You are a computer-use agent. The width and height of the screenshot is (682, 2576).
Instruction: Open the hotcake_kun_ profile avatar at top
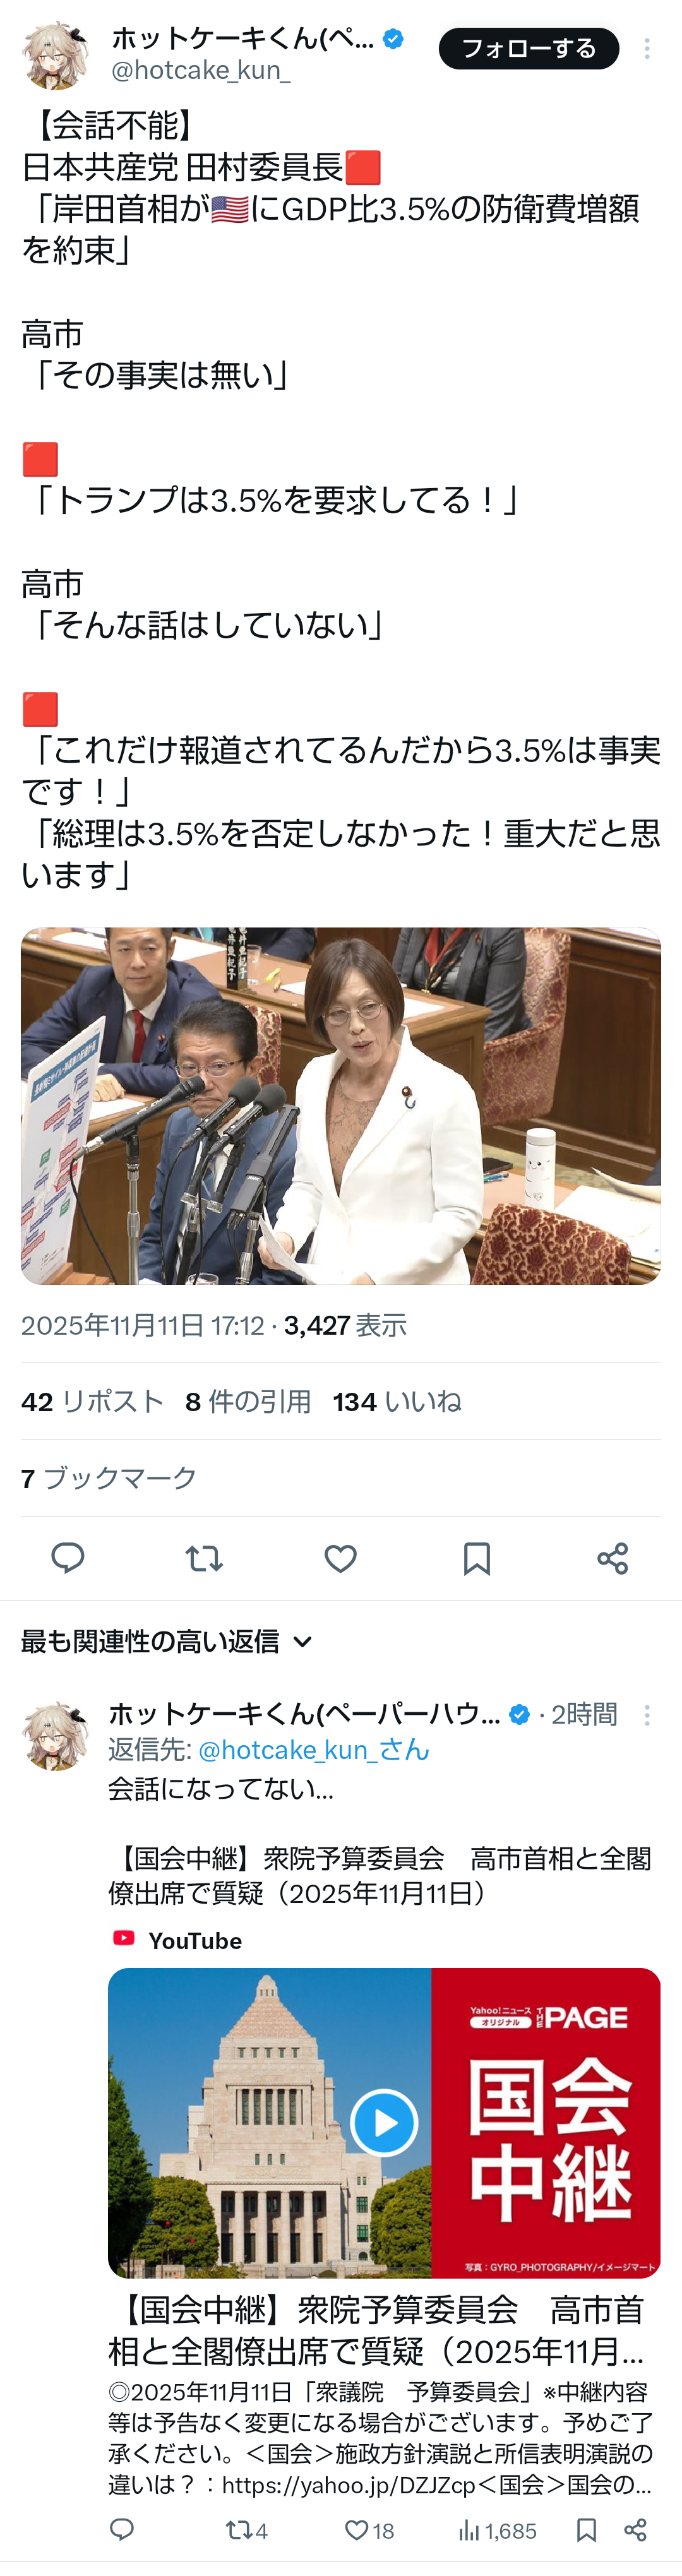[56, 54]
